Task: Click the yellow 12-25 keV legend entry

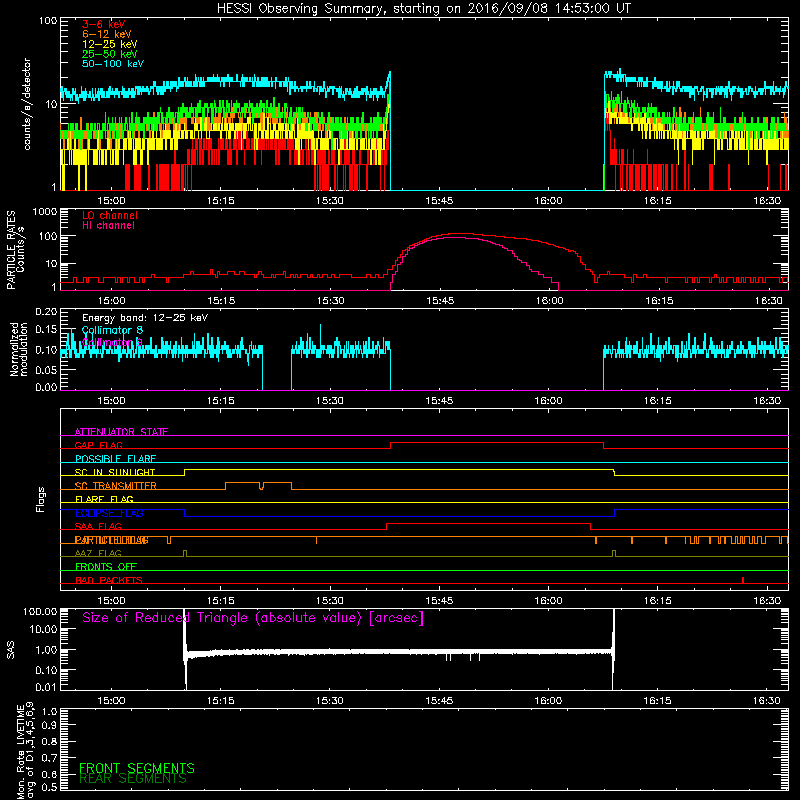Action: pos(110,44)
